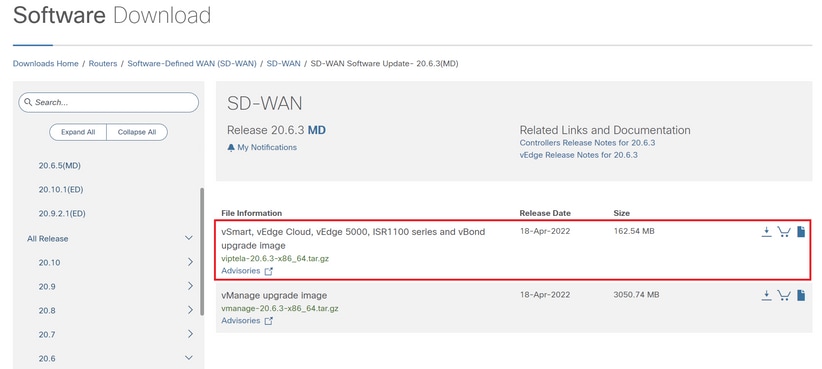Open the Controllers Release Notes for 20.6.3
Screen dimensions: 822x369
point(587,143)
